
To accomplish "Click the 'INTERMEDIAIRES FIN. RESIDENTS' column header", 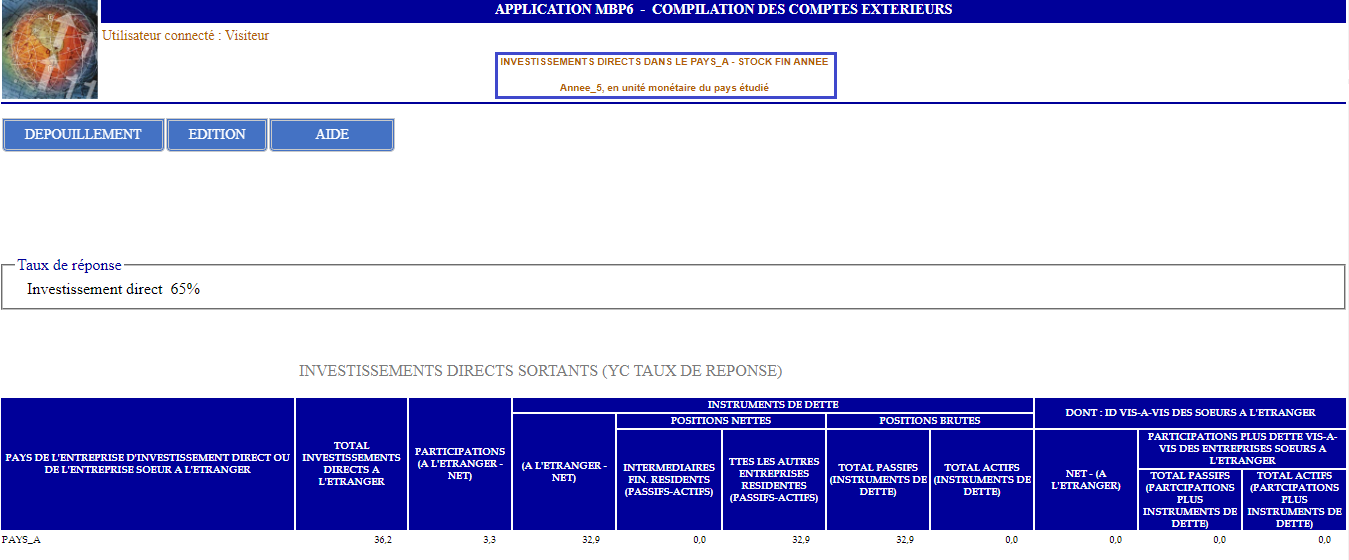I will pos(668,480).
